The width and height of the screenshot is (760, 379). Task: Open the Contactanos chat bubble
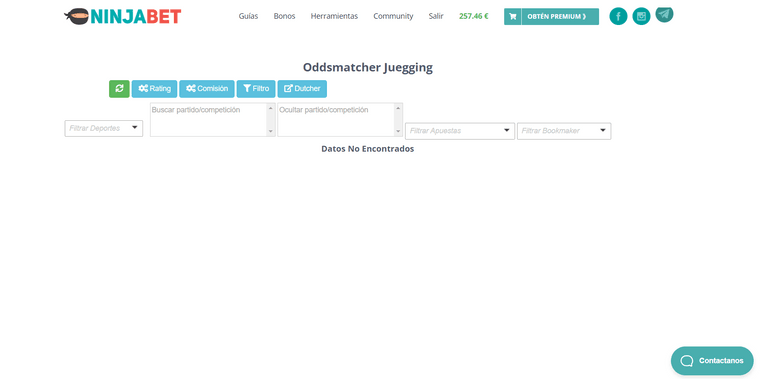click(x=712, y=361)
